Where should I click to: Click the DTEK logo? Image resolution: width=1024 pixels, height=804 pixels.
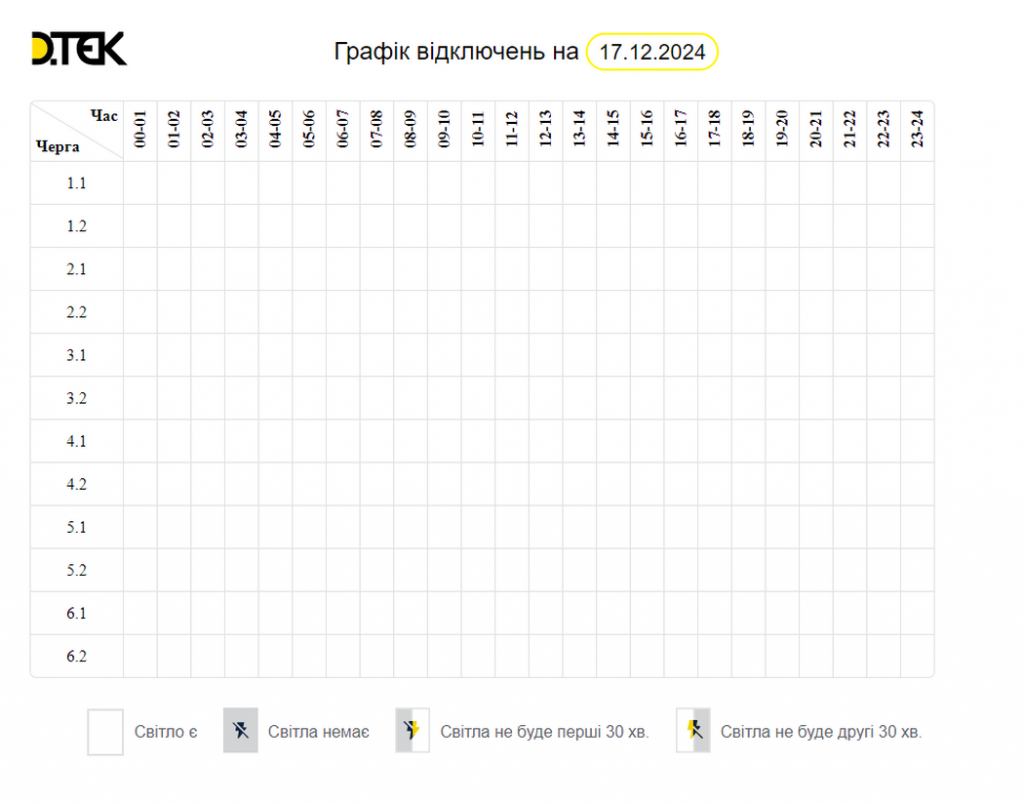79,49
